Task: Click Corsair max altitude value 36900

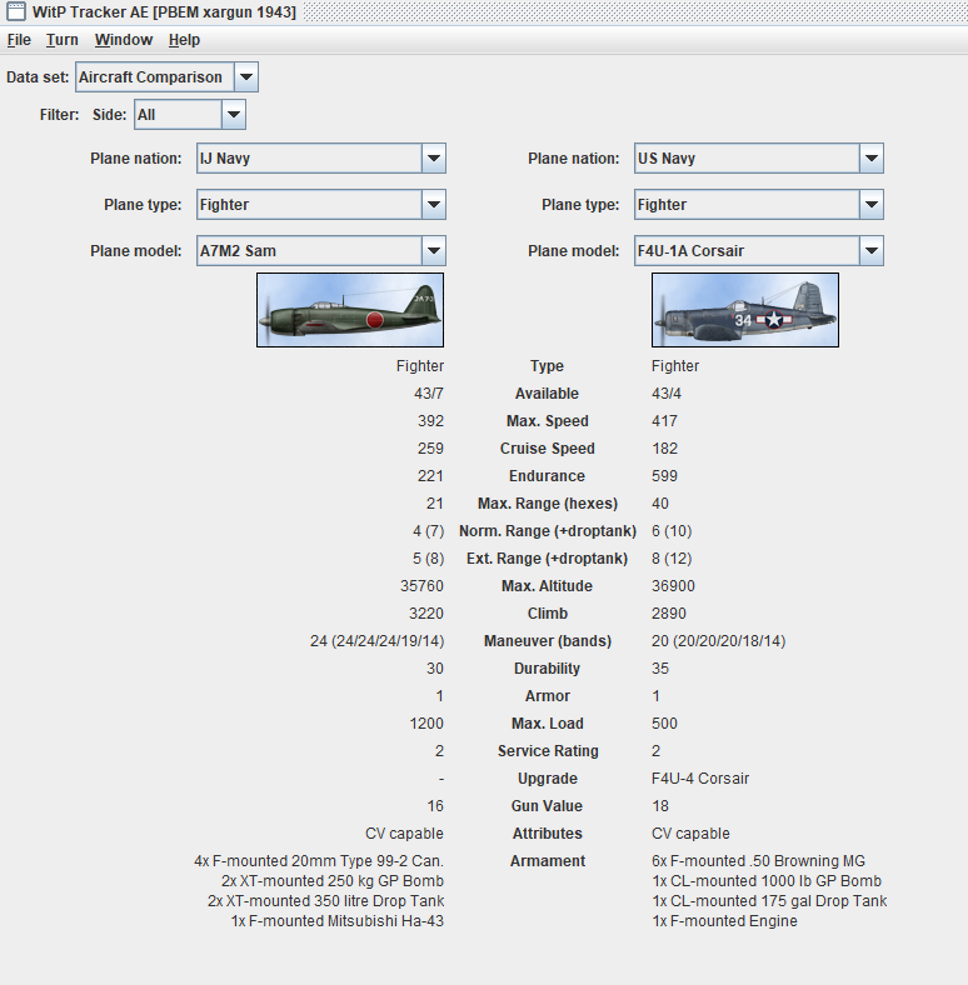Action: 673,586
